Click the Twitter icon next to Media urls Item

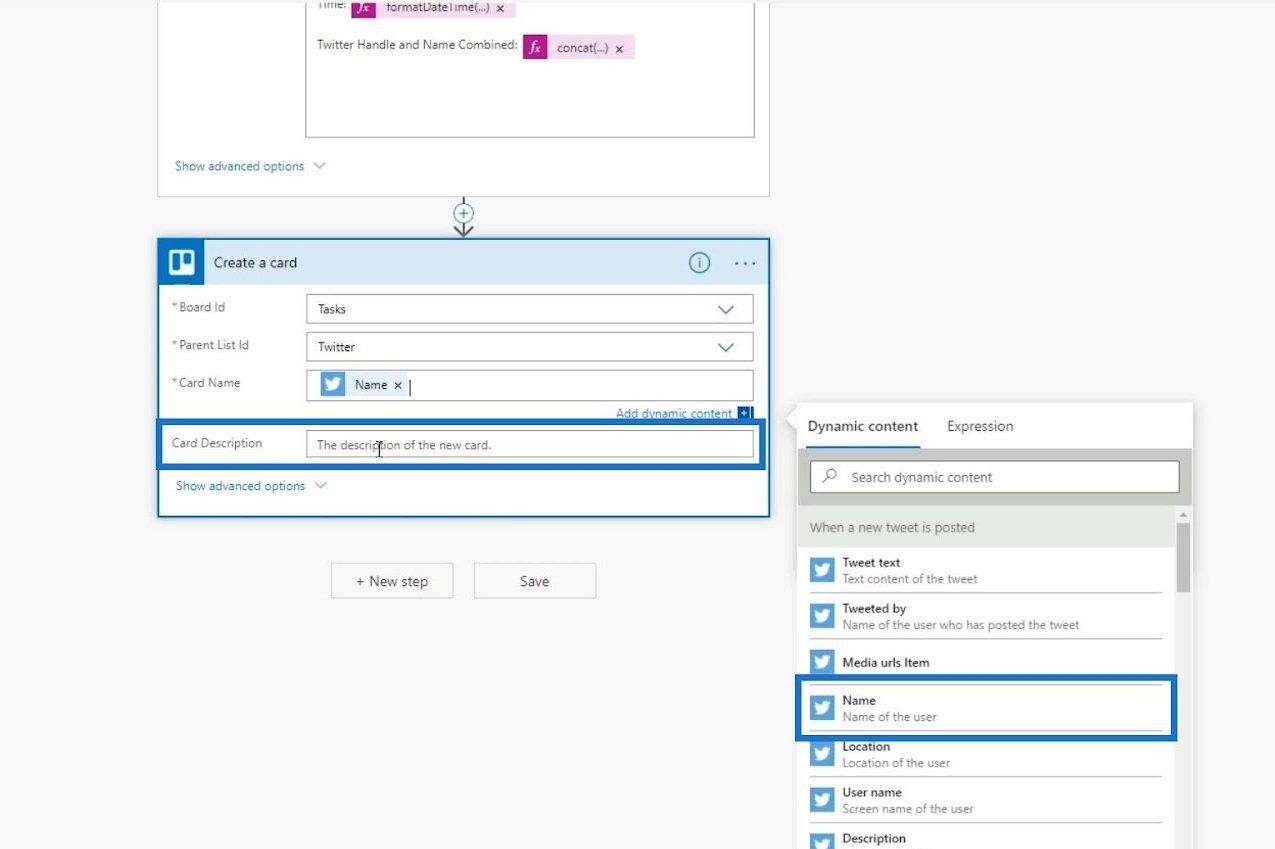click(x=822, y=662)
